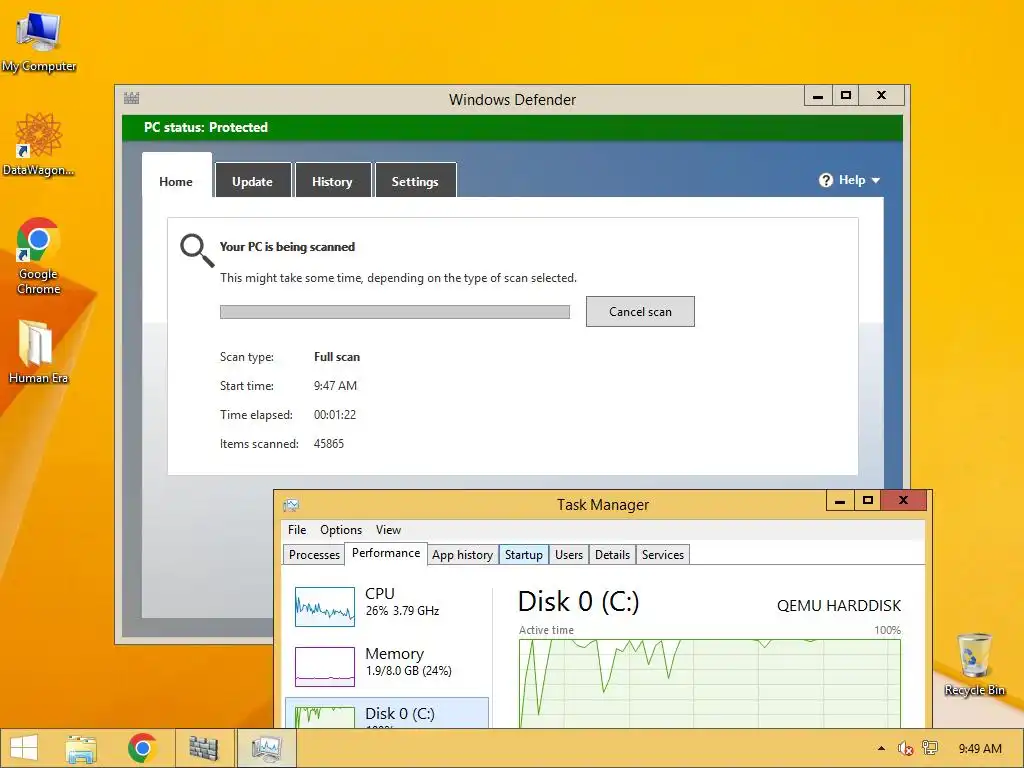Click the muted volume tray icon
The height and width of the screenshot is (768, 1024).
coord(905,748)
